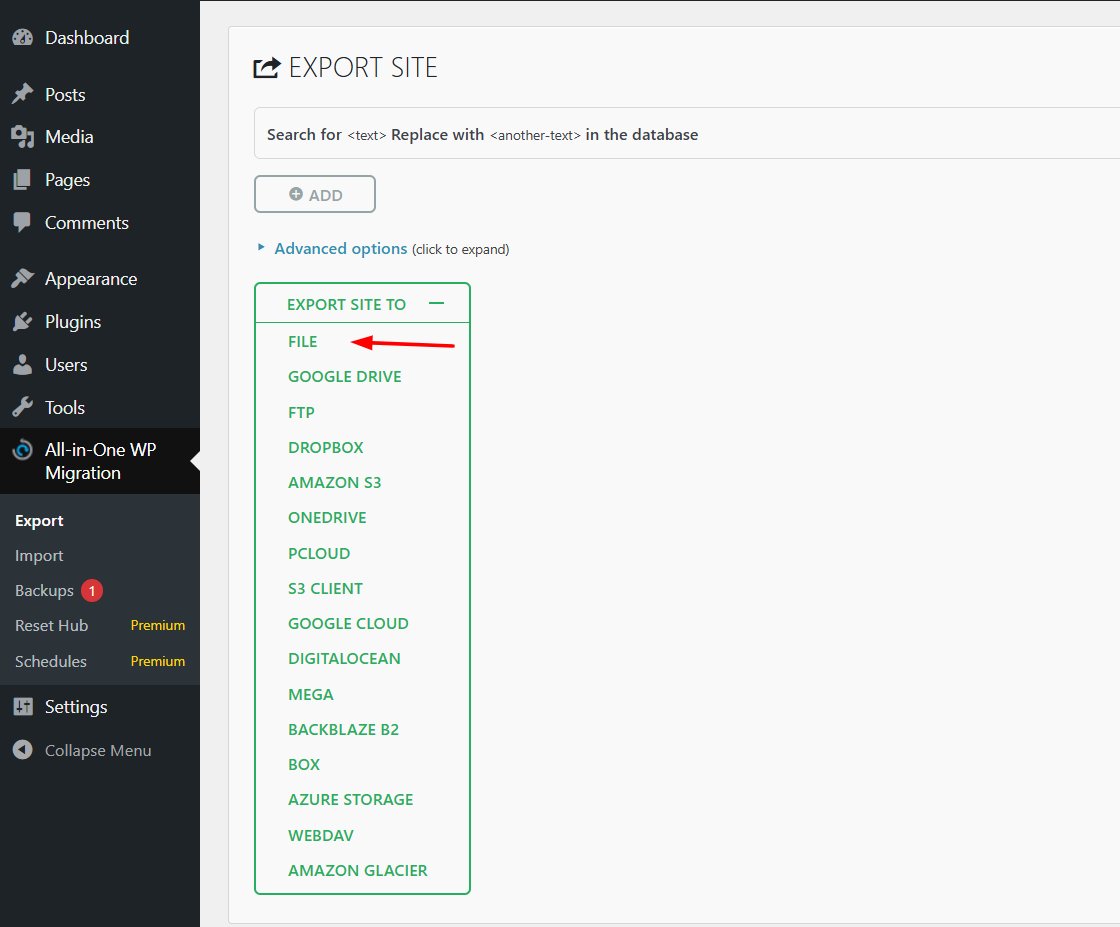This screenshot has width=1120, height=927.
Task: Click the All-in-One WP Migration logo icon
Action: (23, 450)
